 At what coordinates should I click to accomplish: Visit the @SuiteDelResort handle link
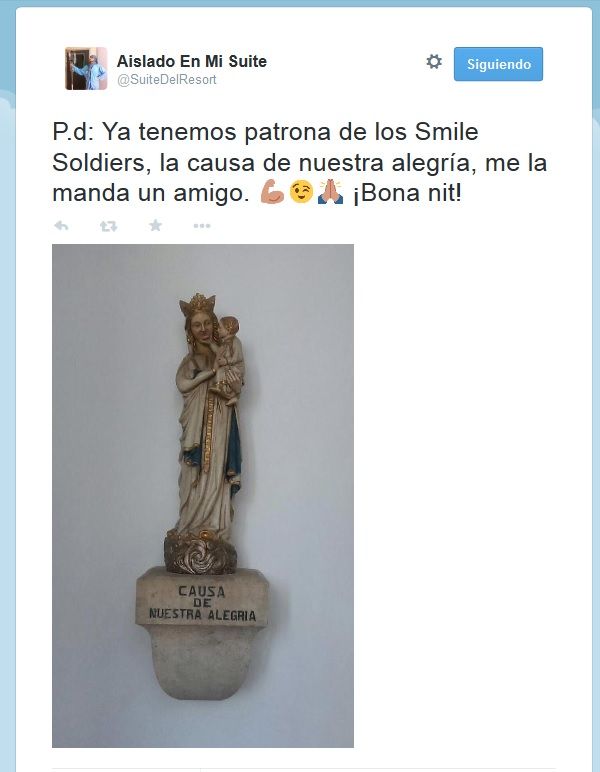tap(166, 80)
